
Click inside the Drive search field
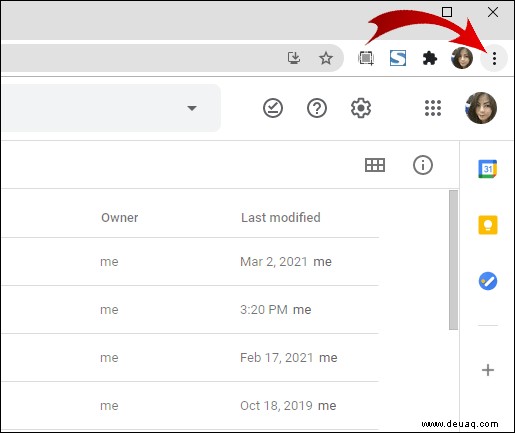click(x=111, y=108)
